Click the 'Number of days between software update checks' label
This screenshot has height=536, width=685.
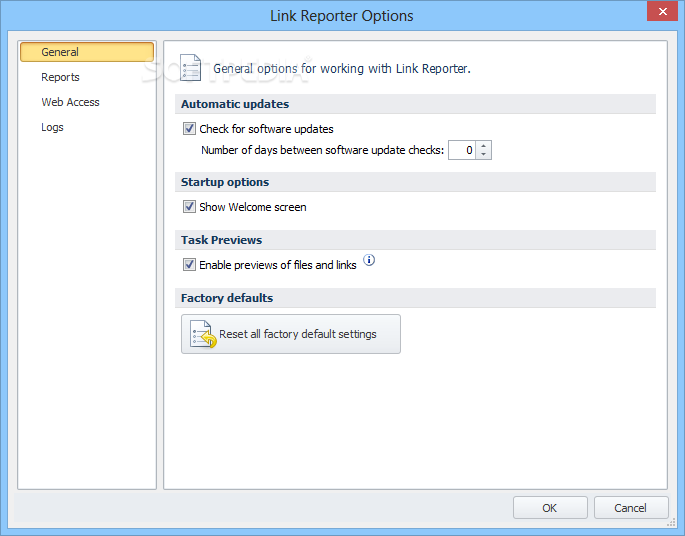[322, 150]
